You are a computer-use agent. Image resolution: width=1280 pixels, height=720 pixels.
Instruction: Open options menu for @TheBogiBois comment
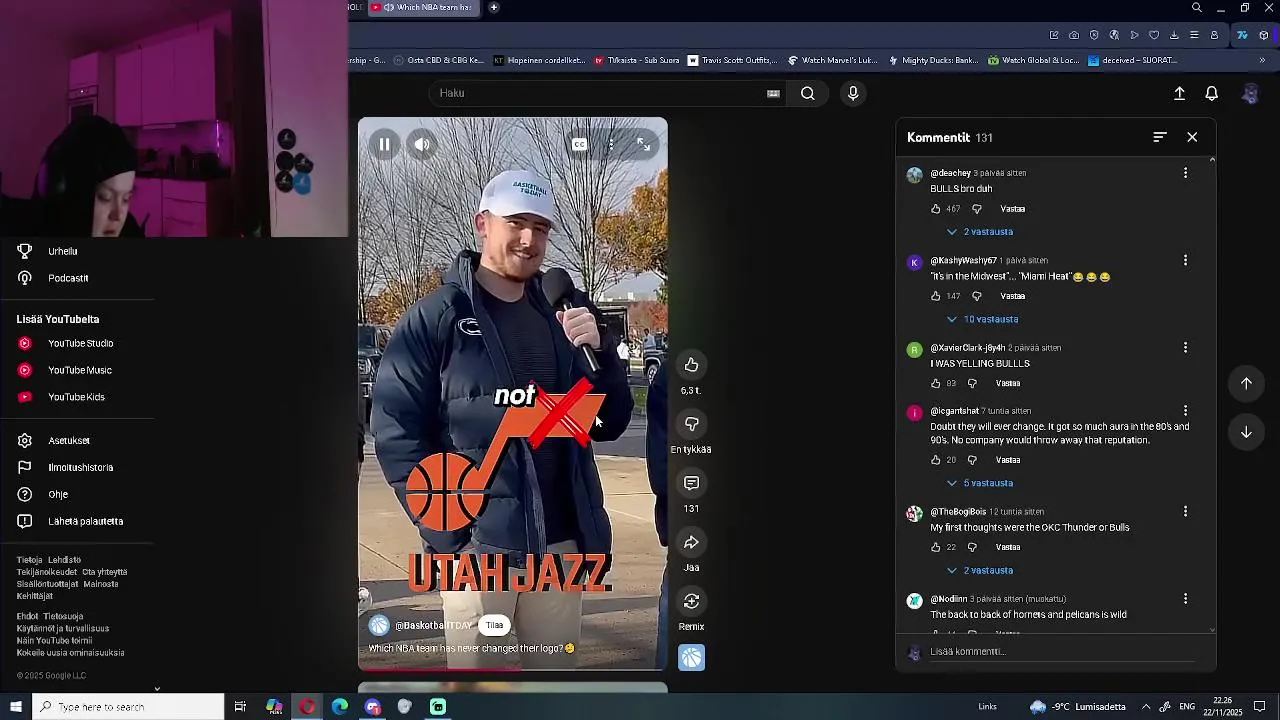point(1185,511)
